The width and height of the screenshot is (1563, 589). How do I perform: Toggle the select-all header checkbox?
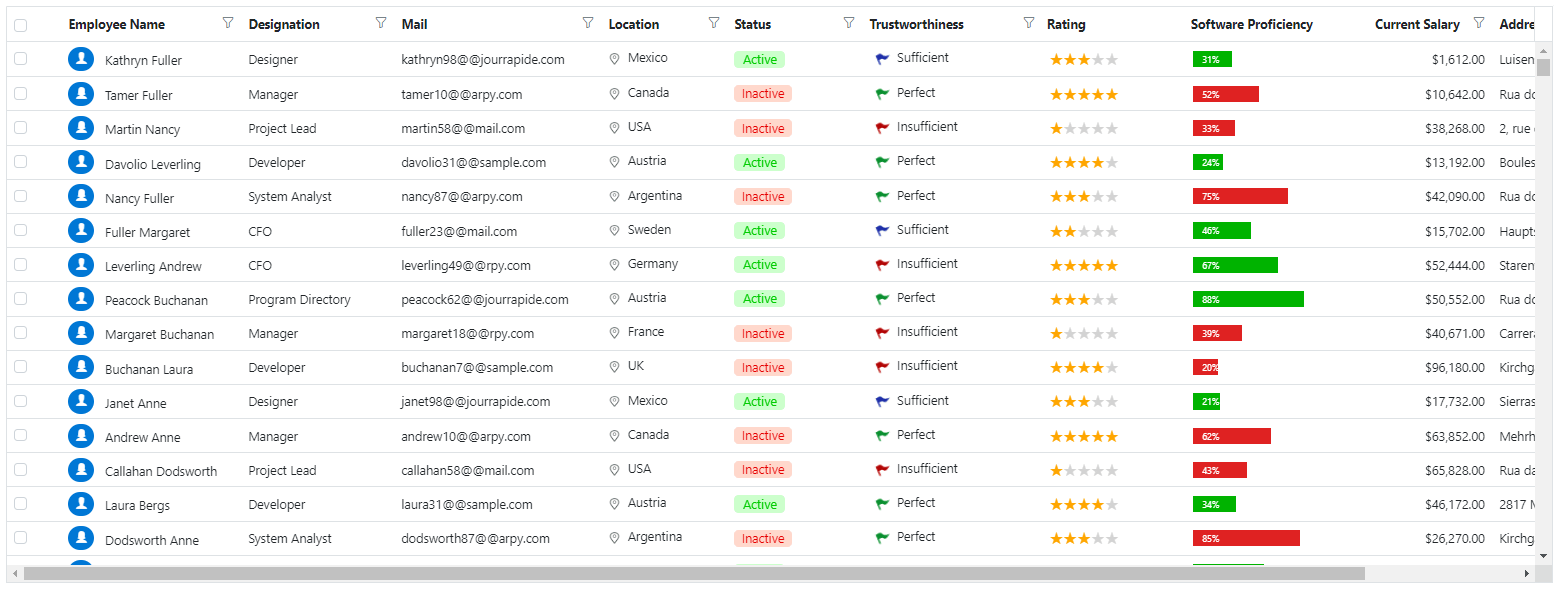pyautogui.click(x=21, y=25)
